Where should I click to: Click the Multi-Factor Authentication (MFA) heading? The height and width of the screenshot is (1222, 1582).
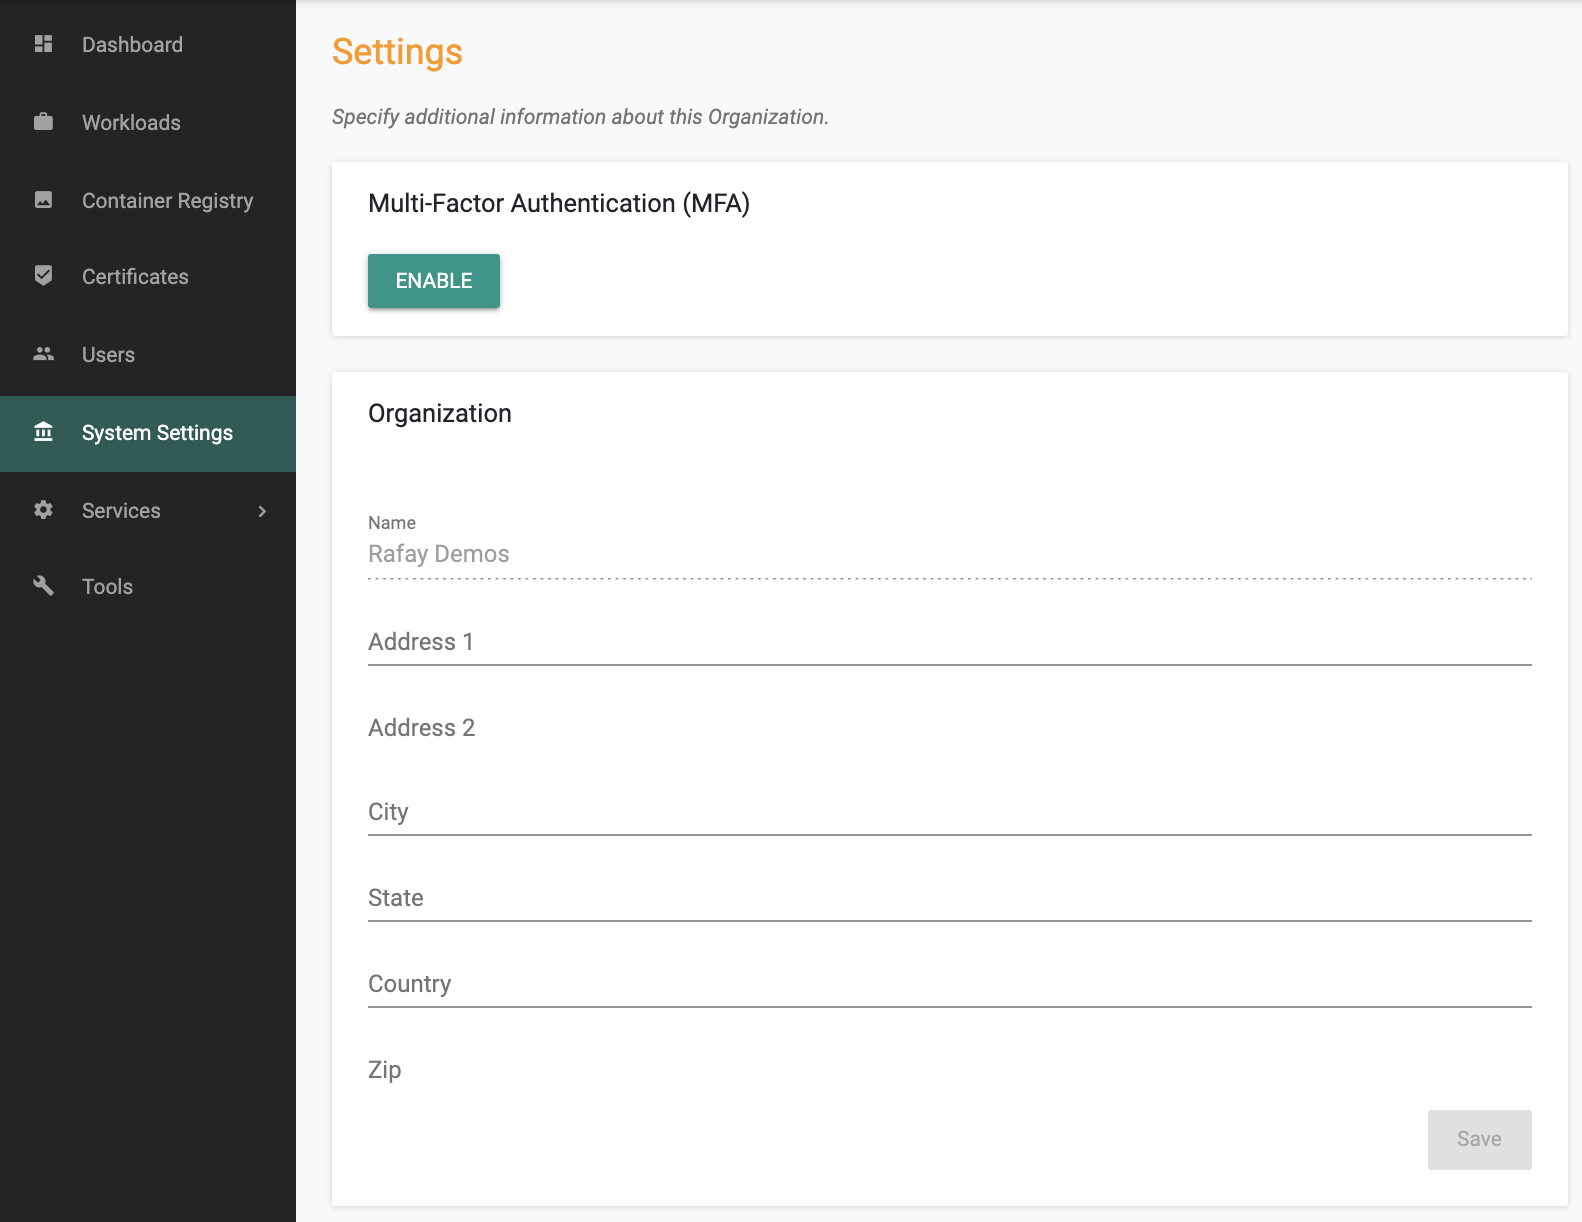pos(559,203)
